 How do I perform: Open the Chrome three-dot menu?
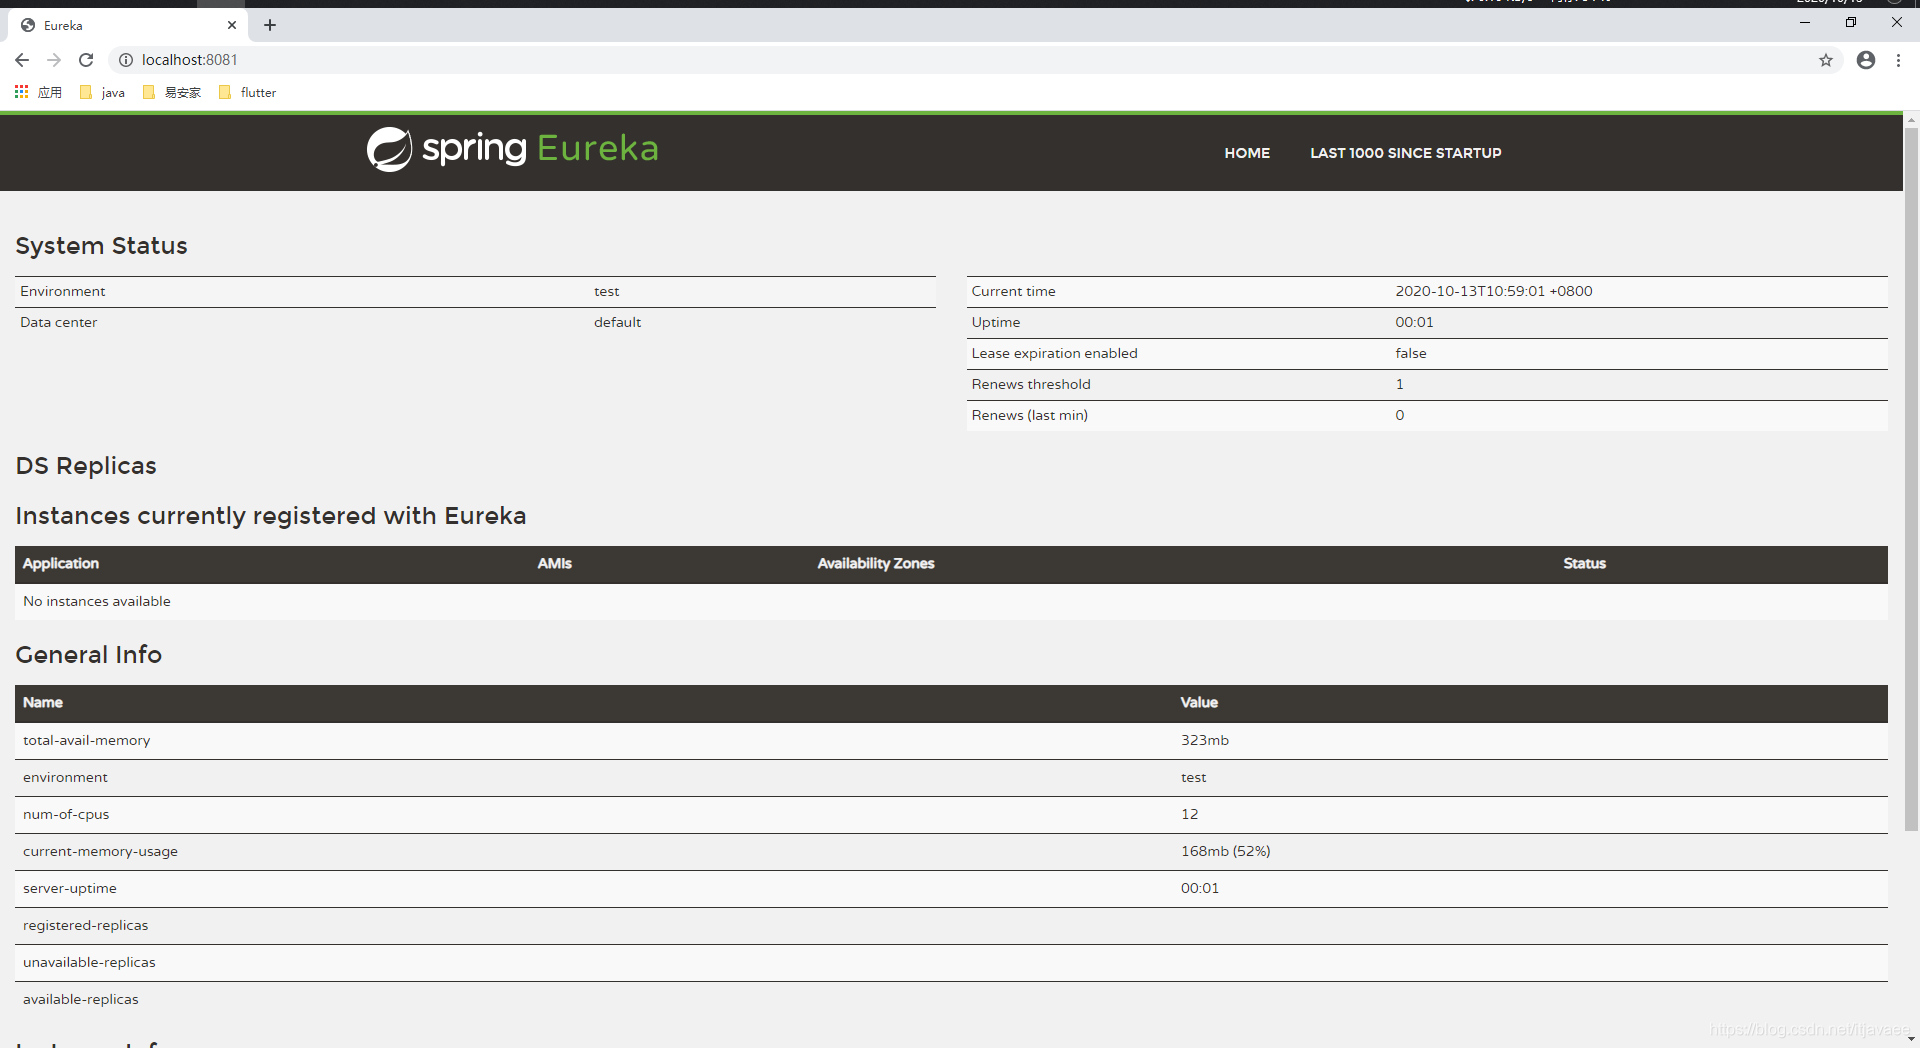pyautogui.click(x=1898, y=60)
